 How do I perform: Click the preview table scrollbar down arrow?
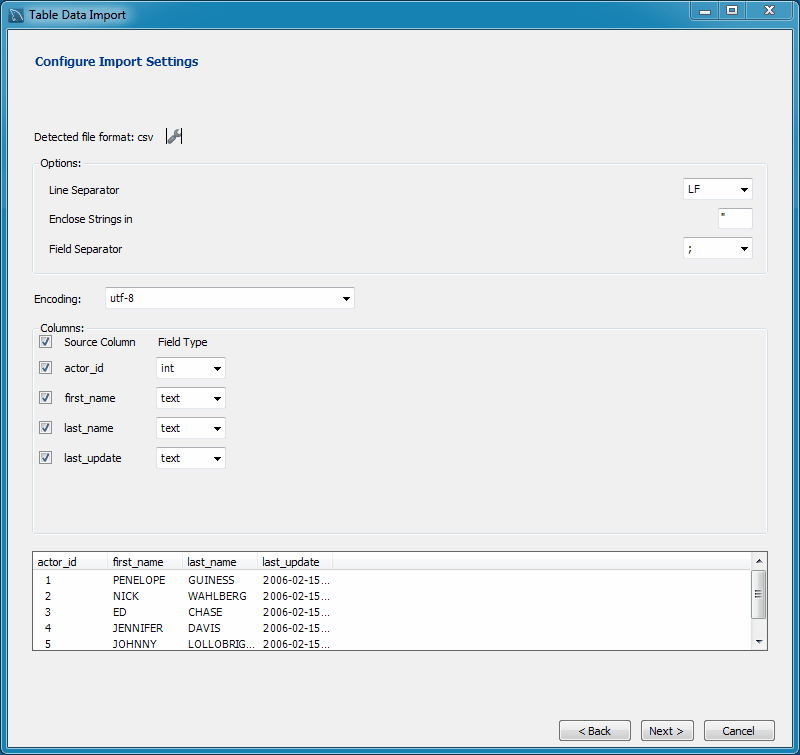click(x=758, y=644)
